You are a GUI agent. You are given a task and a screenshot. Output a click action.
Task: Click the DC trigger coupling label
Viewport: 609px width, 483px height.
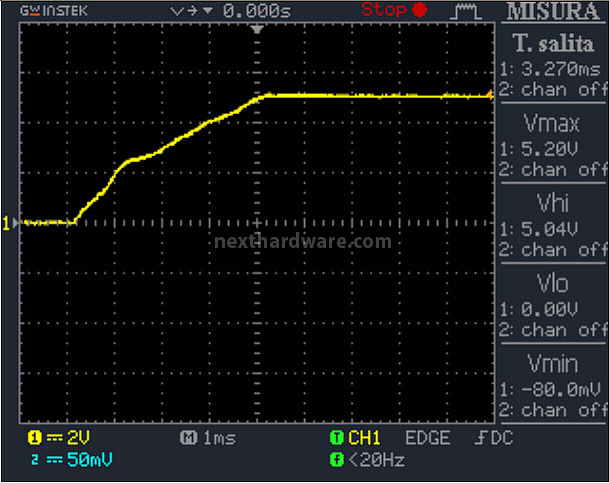pos(502,438)
